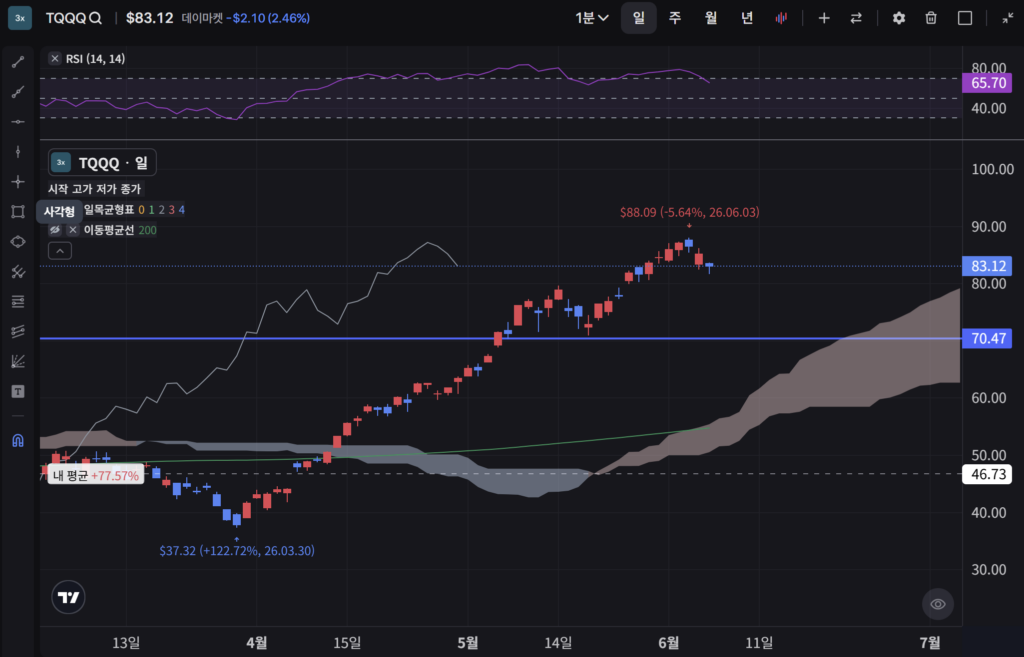Click the 70.47 horizontal line price label
Screen dimensions: 1024x657
tap(987, 338)
